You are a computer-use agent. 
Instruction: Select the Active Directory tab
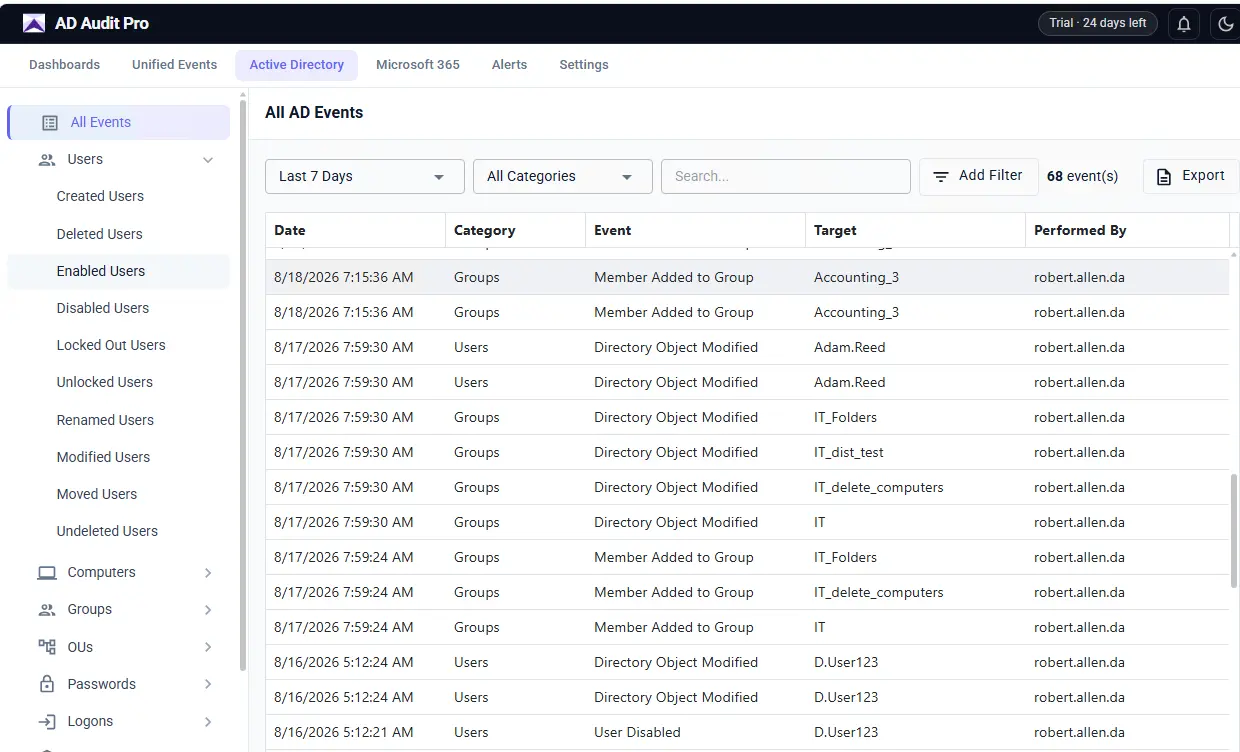pyautogui.click(x=297, y=65)
